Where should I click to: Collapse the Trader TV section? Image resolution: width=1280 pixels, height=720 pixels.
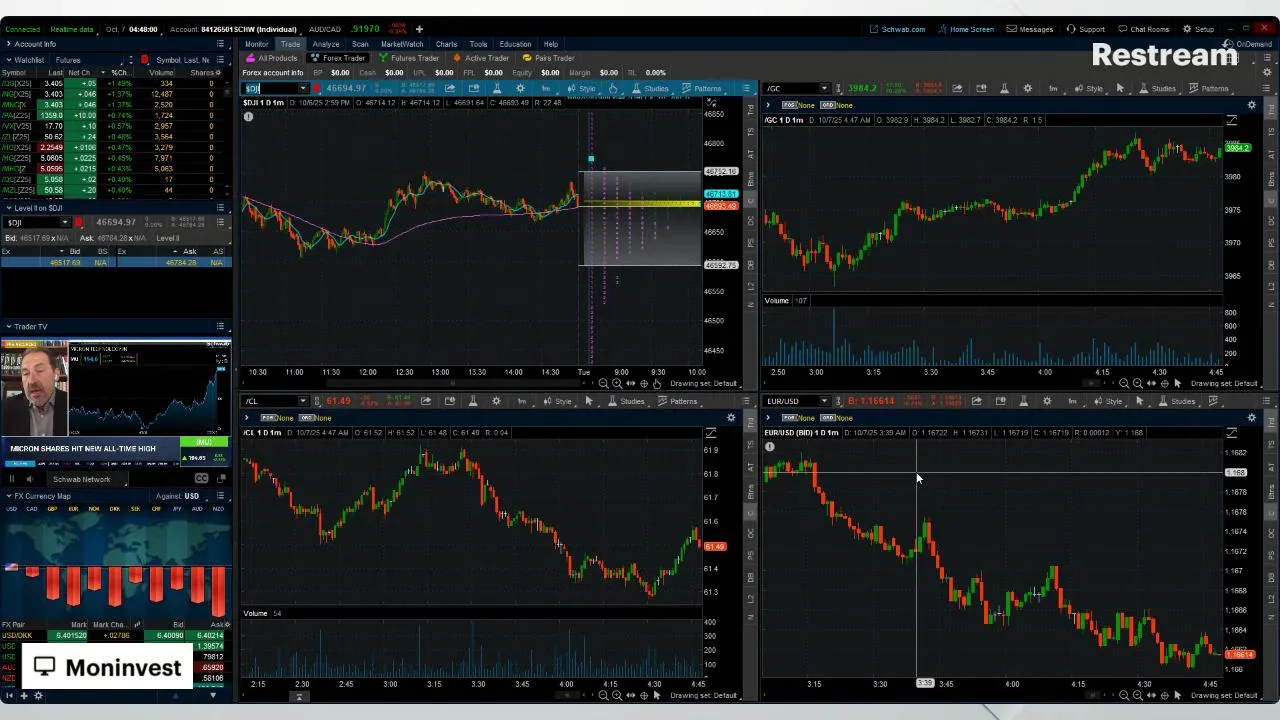point(8,326)
